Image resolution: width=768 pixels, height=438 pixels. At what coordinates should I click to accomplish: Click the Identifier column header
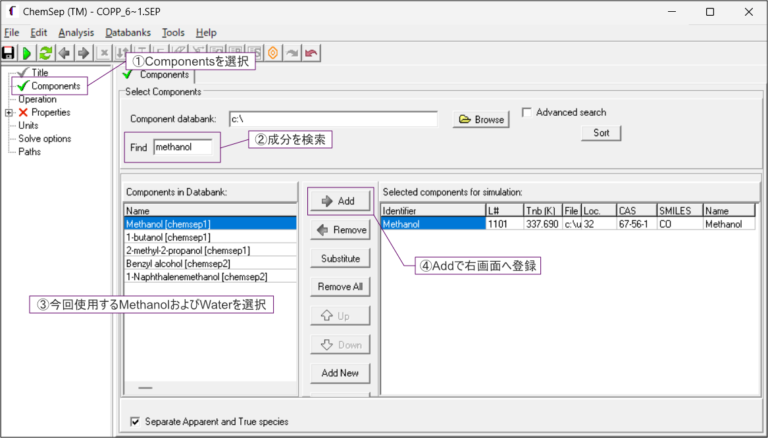coord(433,211)
